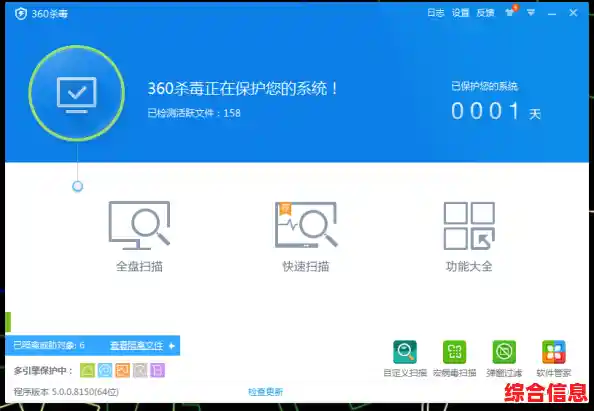
Task: Click the blue second engine icon
Action: click(x=105, y=370)
